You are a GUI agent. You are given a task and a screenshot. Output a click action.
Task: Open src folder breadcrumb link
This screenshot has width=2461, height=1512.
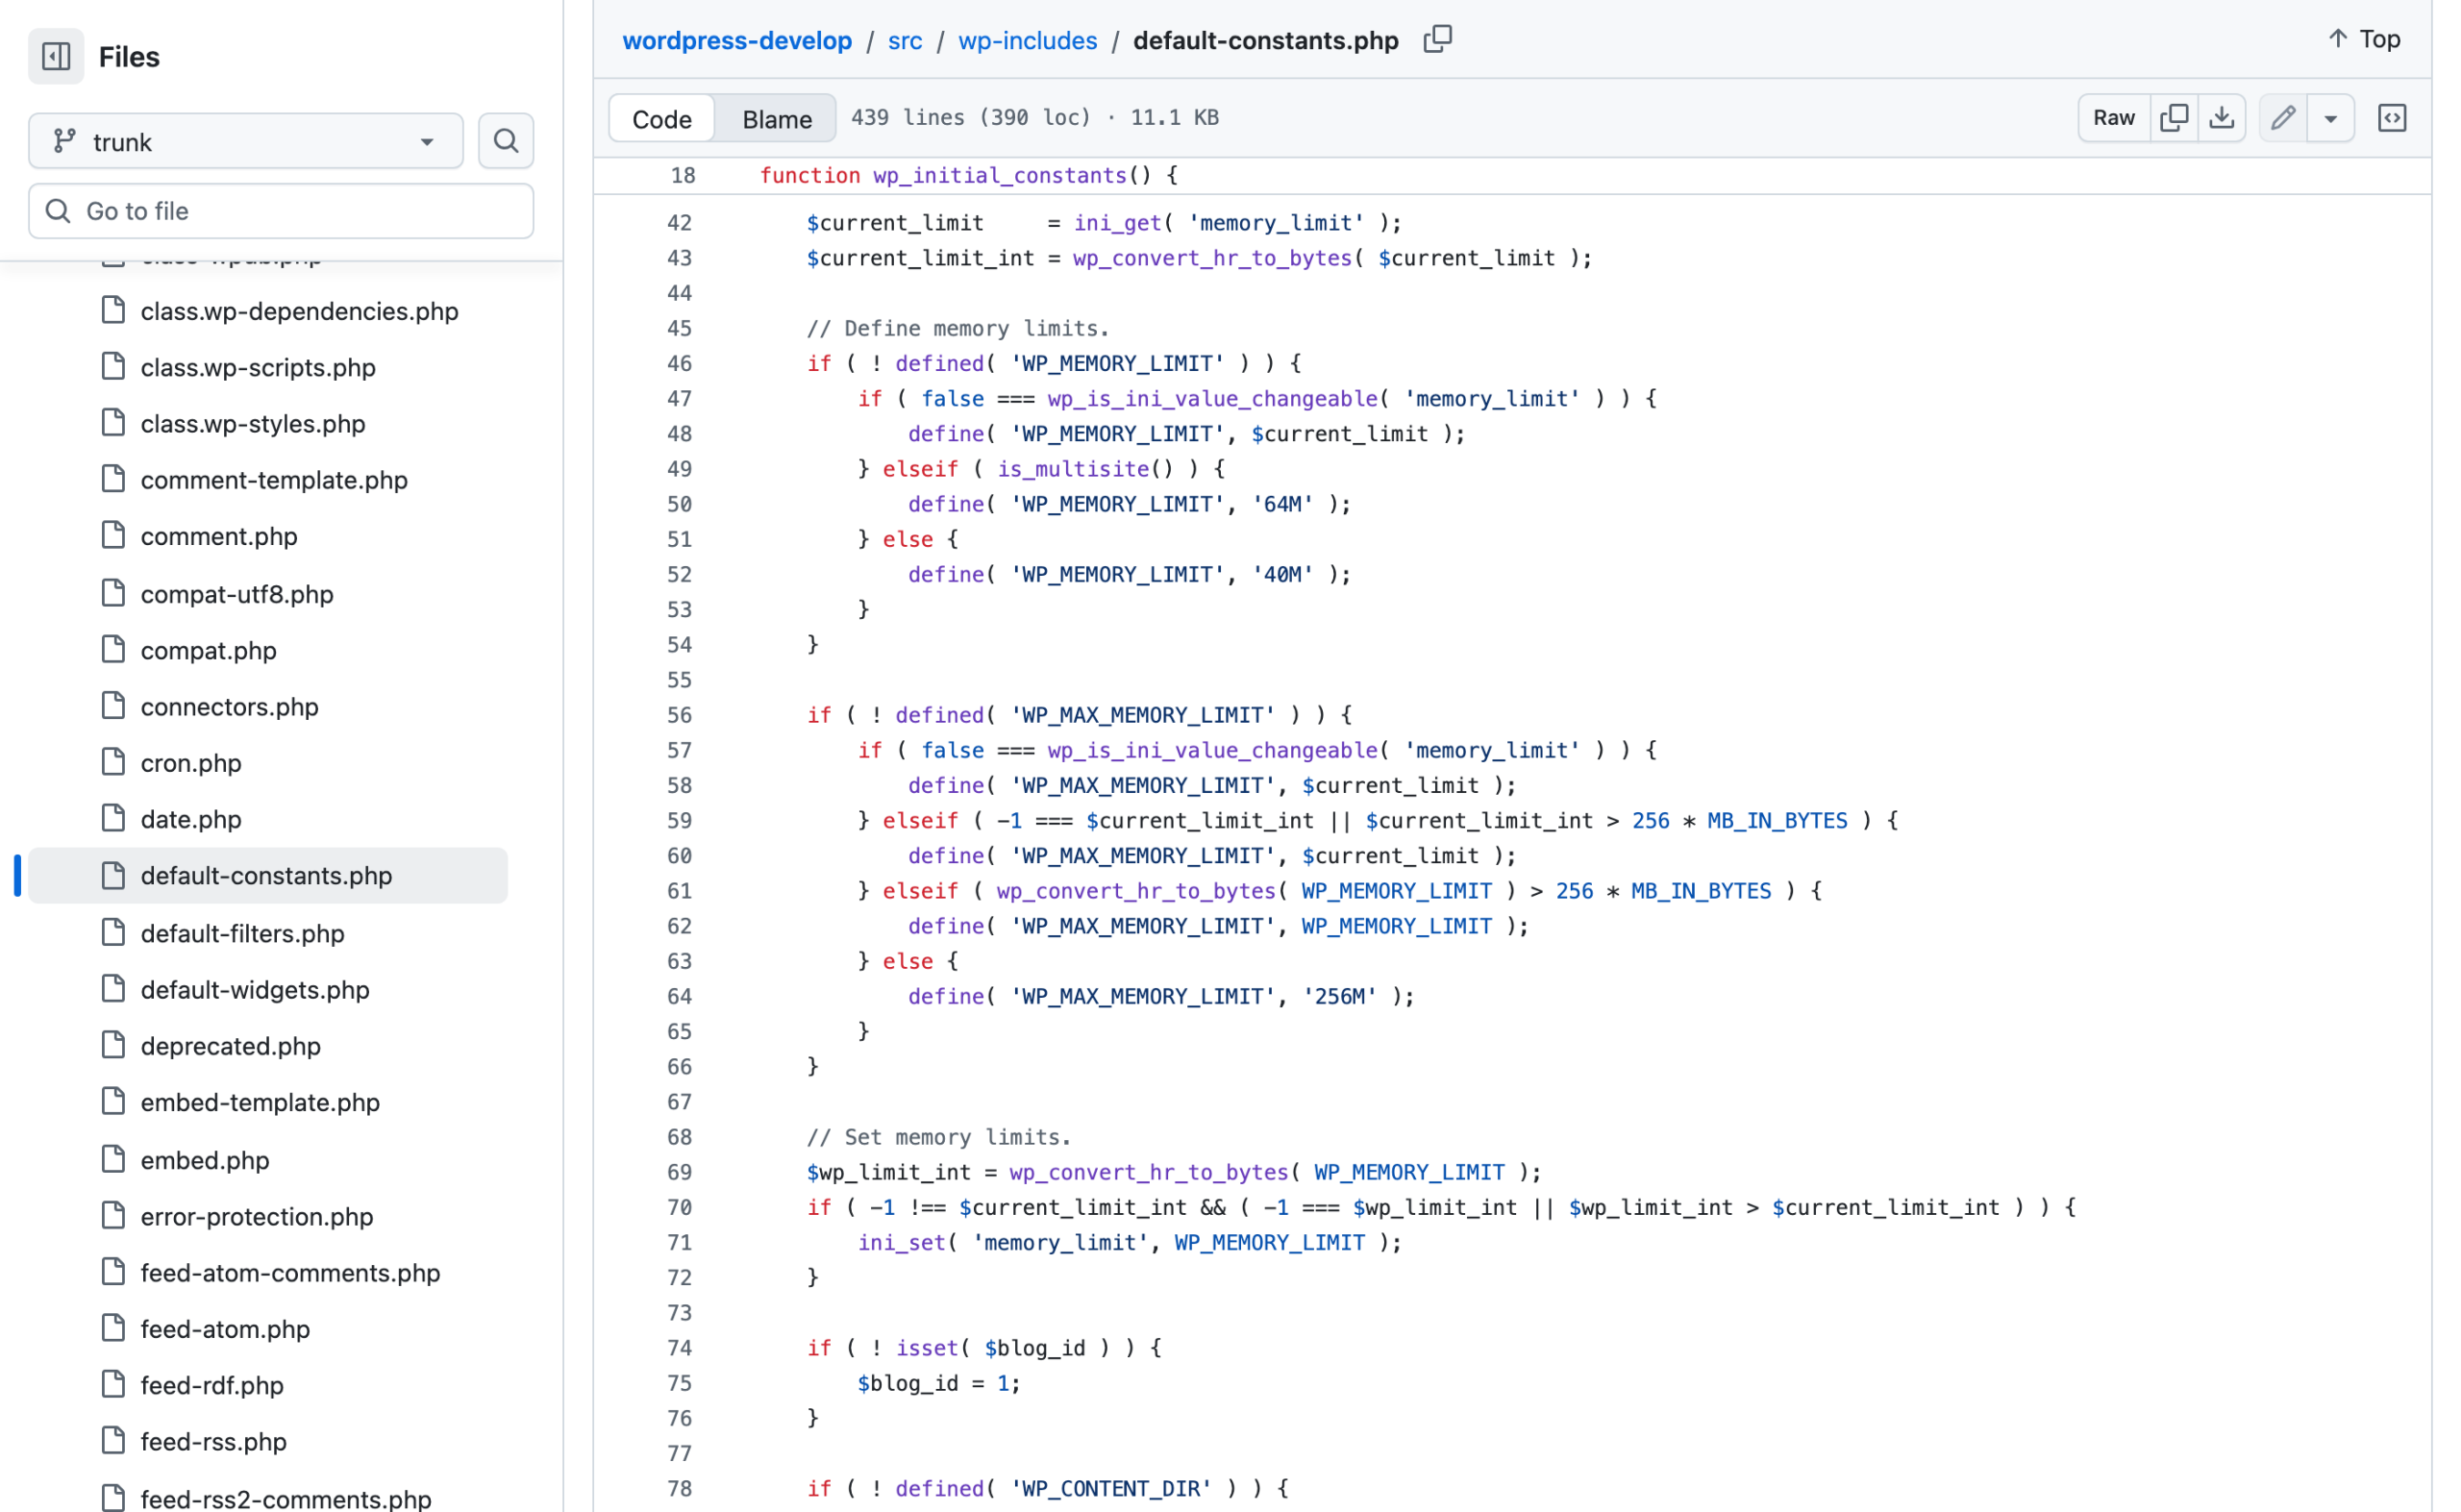905,40
